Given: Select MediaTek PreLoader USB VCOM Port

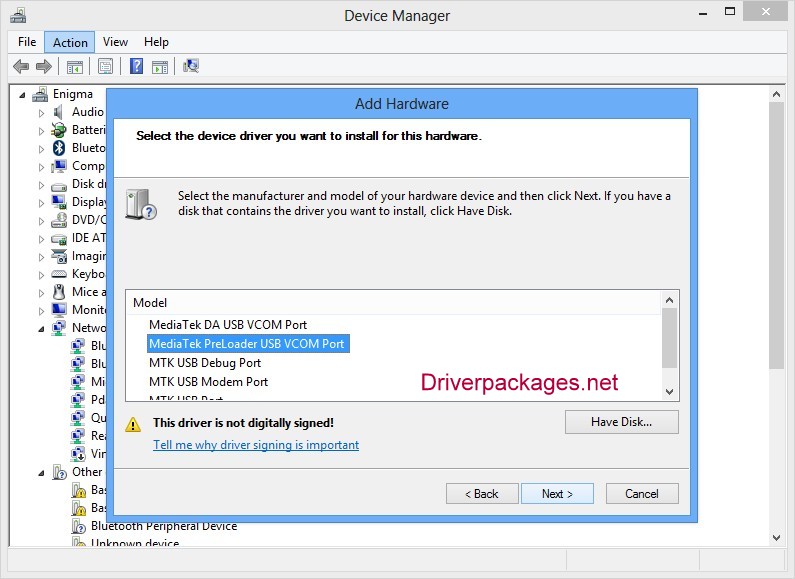Looking at the screenshot, I should [x=247, y=344].
